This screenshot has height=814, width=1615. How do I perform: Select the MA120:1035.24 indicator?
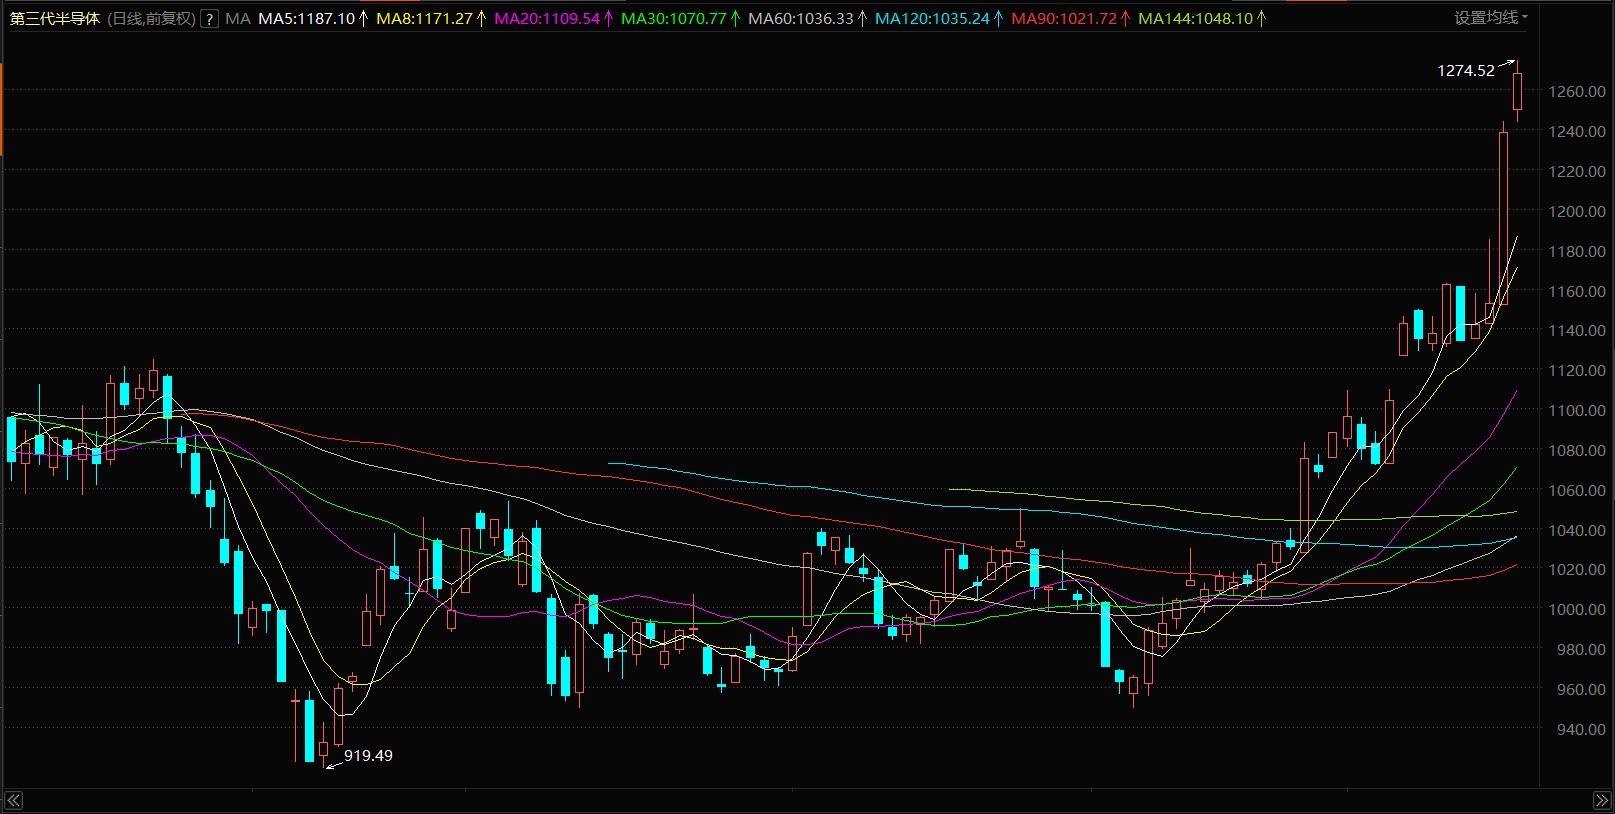click(939, 19)
